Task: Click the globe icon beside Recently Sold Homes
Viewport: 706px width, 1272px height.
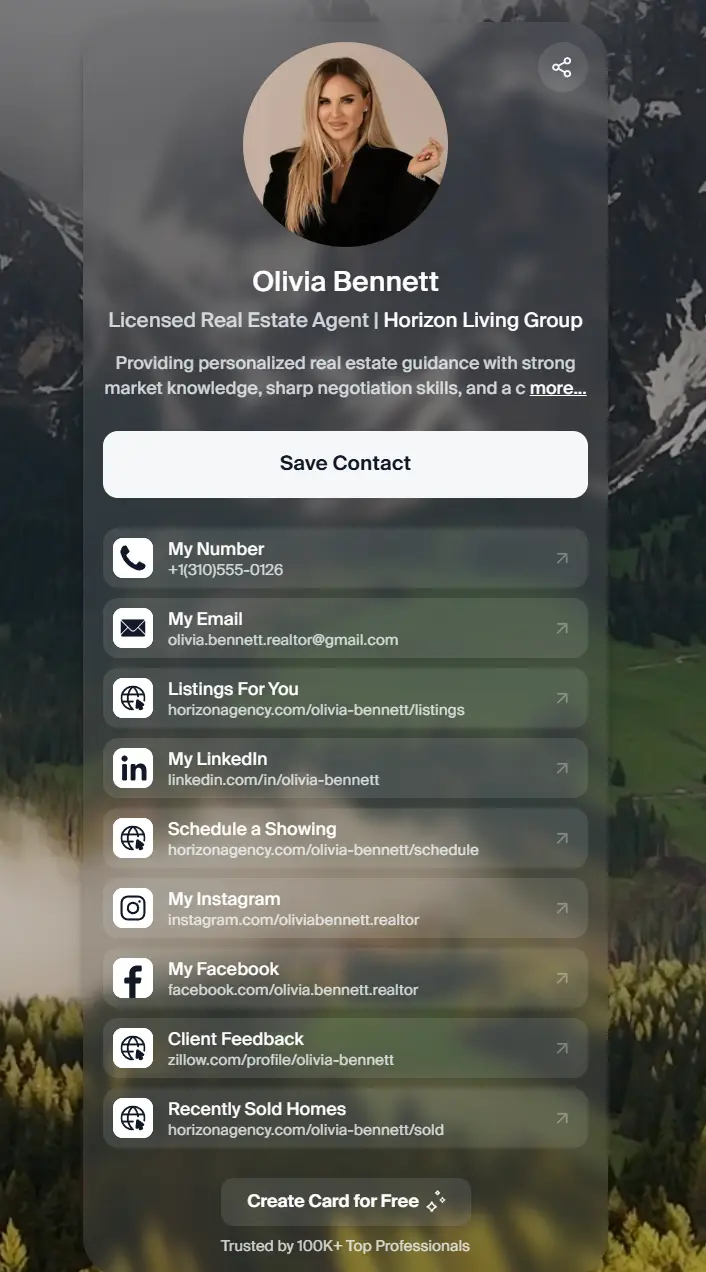Action: coord(133,1118)
